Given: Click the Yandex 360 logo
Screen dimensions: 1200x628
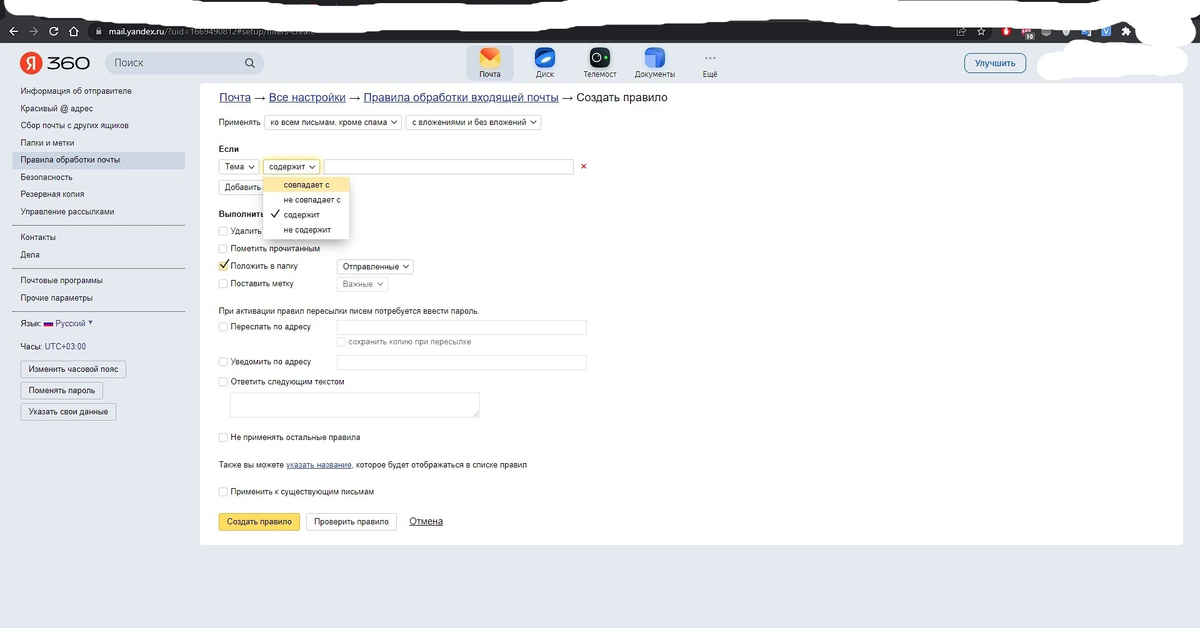Looking at the screenshot, I should (55, 63).
